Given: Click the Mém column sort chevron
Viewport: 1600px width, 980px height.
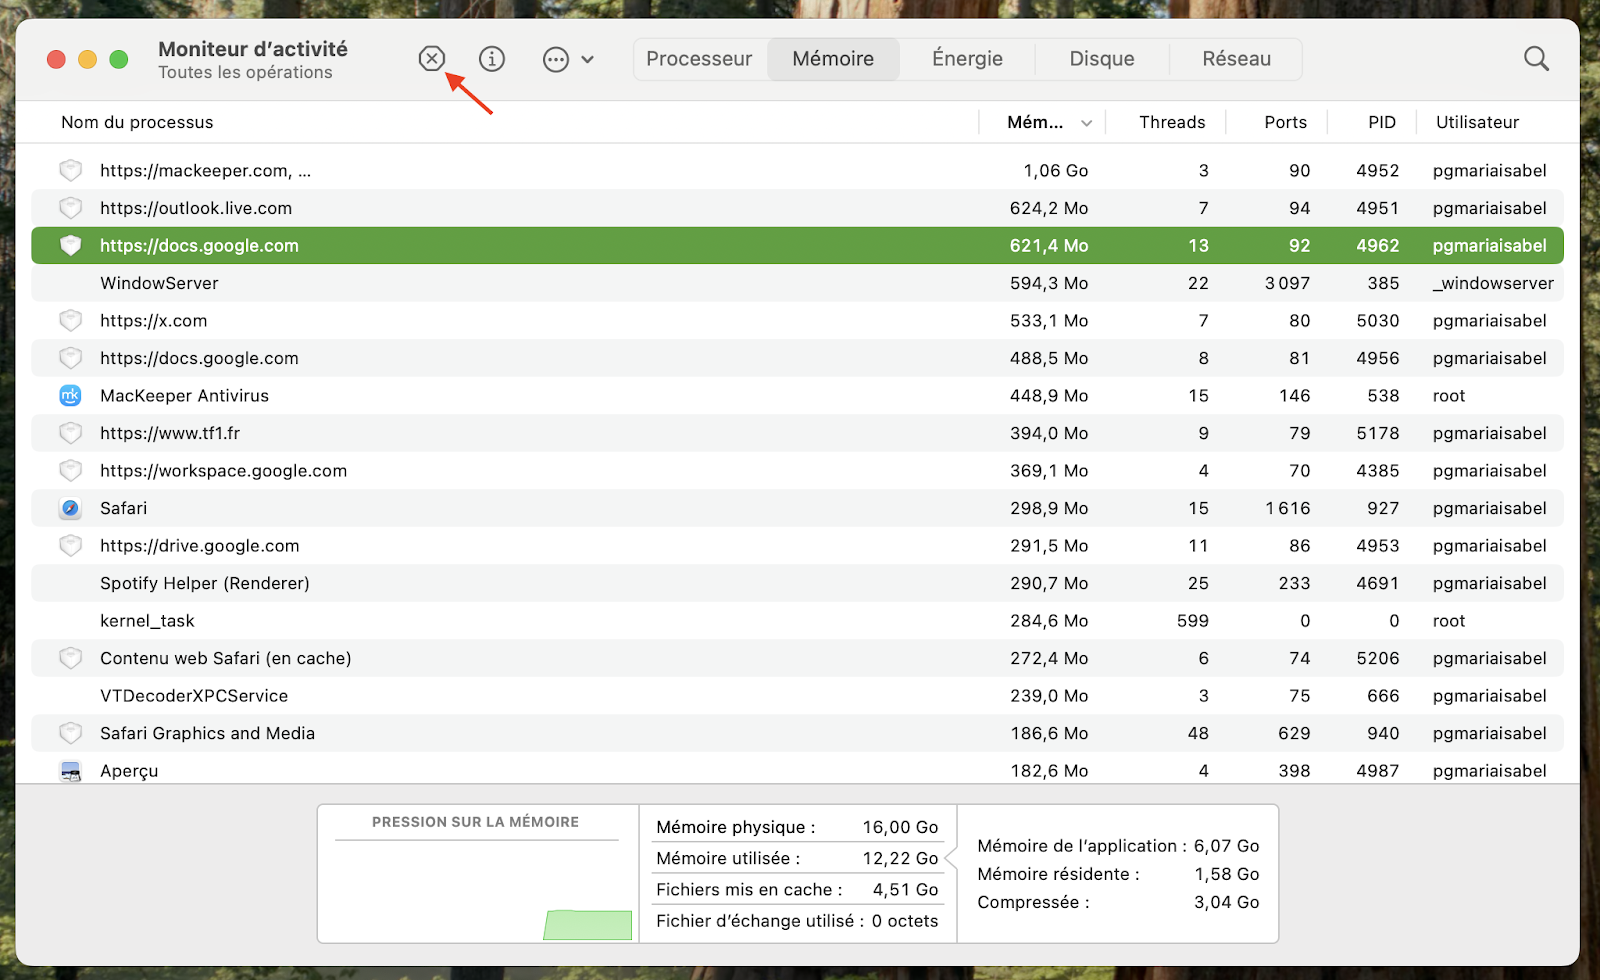Looking at the screenshot, I should tap(1086, 122).
